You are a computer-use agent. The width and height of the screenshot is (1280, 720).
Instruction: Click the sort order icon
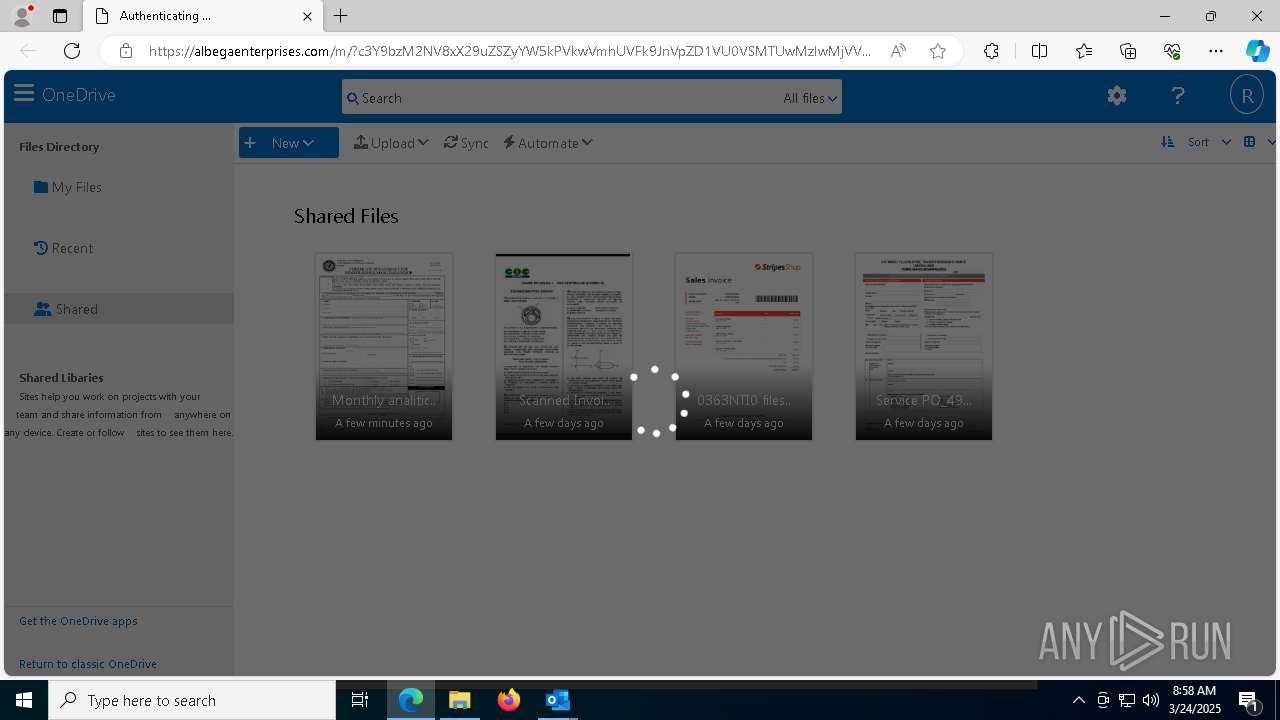[x=1167, y=142]
